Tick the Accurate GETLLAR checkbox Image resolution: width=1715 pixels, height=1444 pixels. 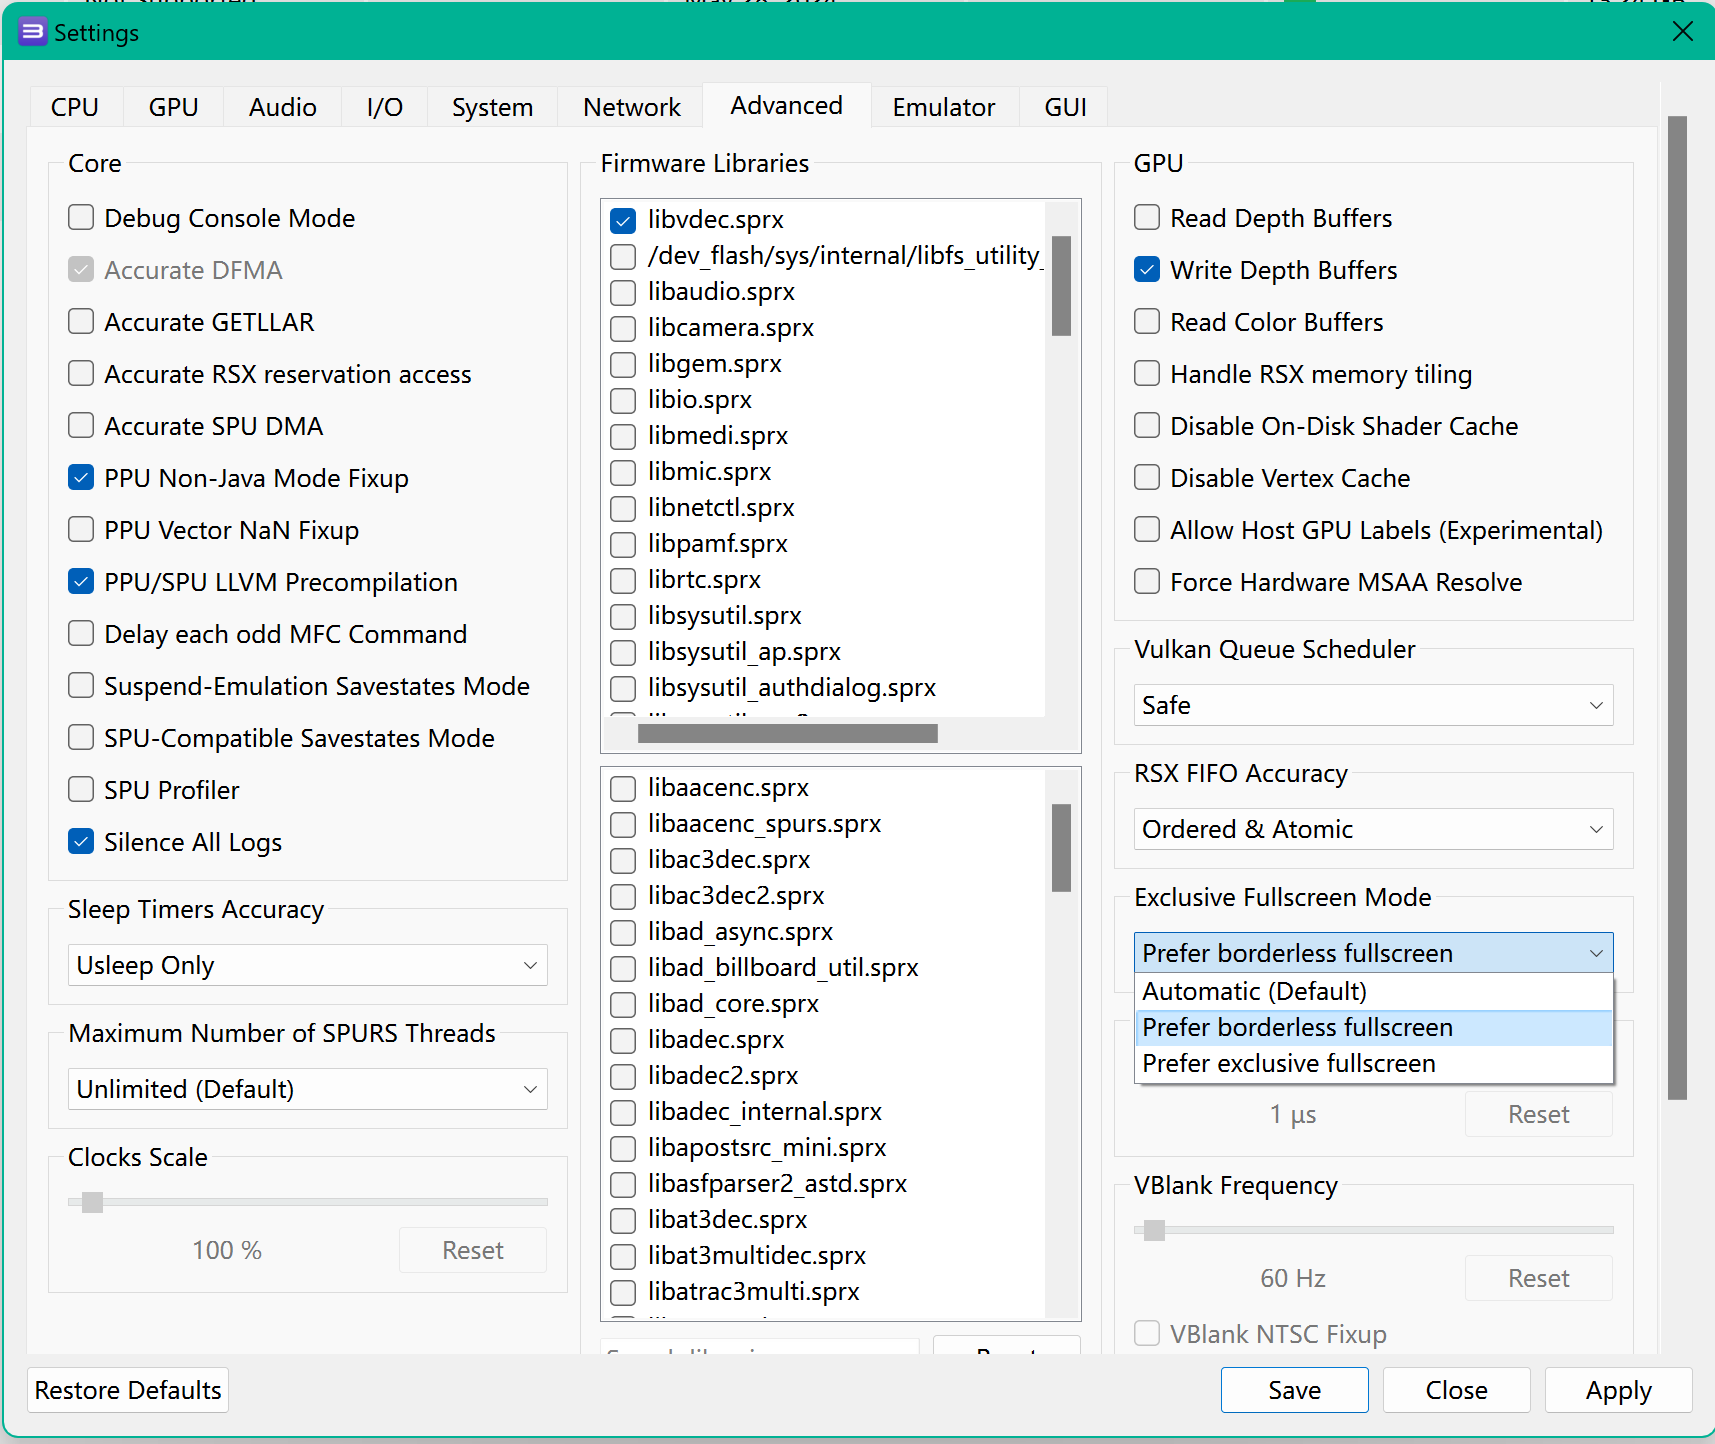pyautogui.click(x=81, y=322)
